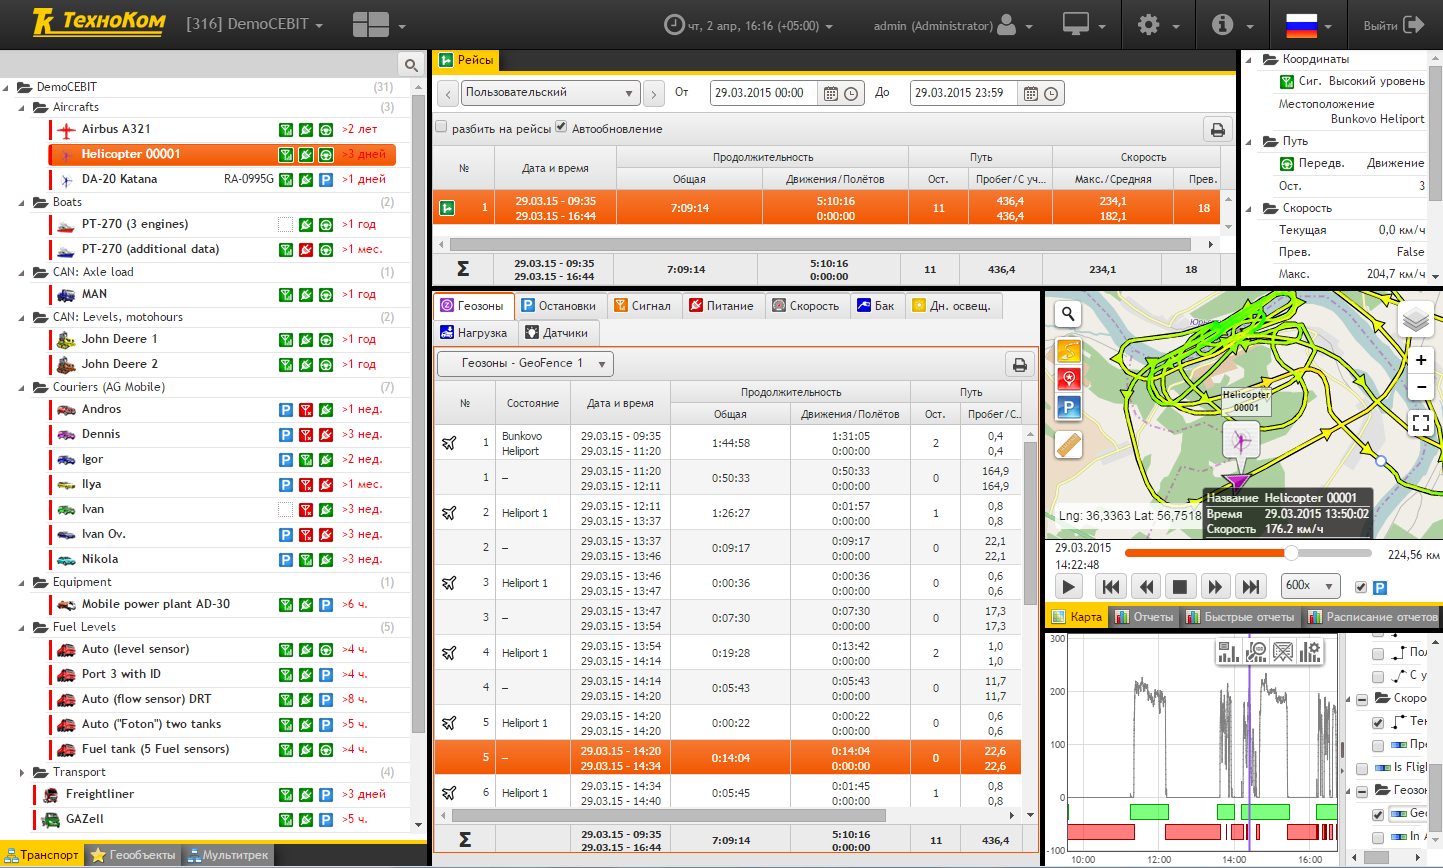Open the map search magnifier tool

coord(1068,314)
